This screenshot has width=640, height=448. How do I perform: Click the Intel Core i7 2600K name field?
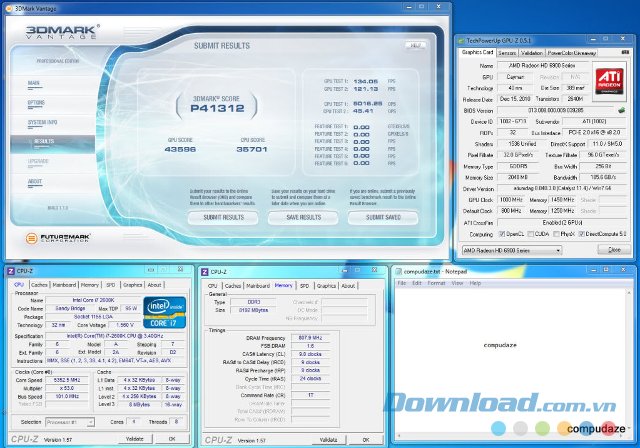[93, 300]
